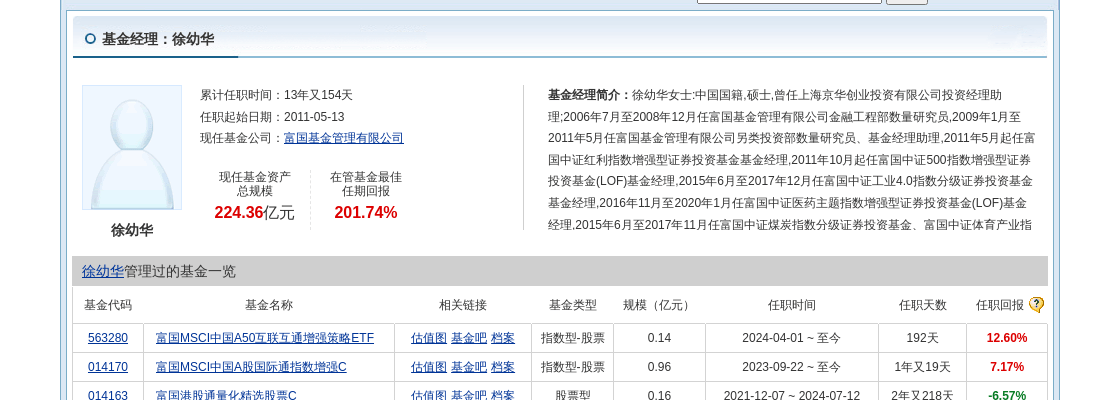Image resolution: width=1120 pixels, height=400 pixels.
Task: Click the 12.60% return value
Action: point(1007,338)
